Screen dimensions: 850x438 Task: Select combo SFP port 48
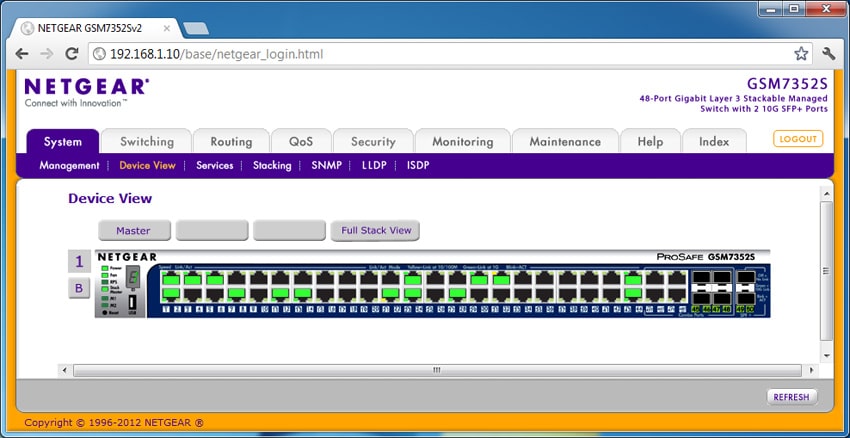(722, 298)
